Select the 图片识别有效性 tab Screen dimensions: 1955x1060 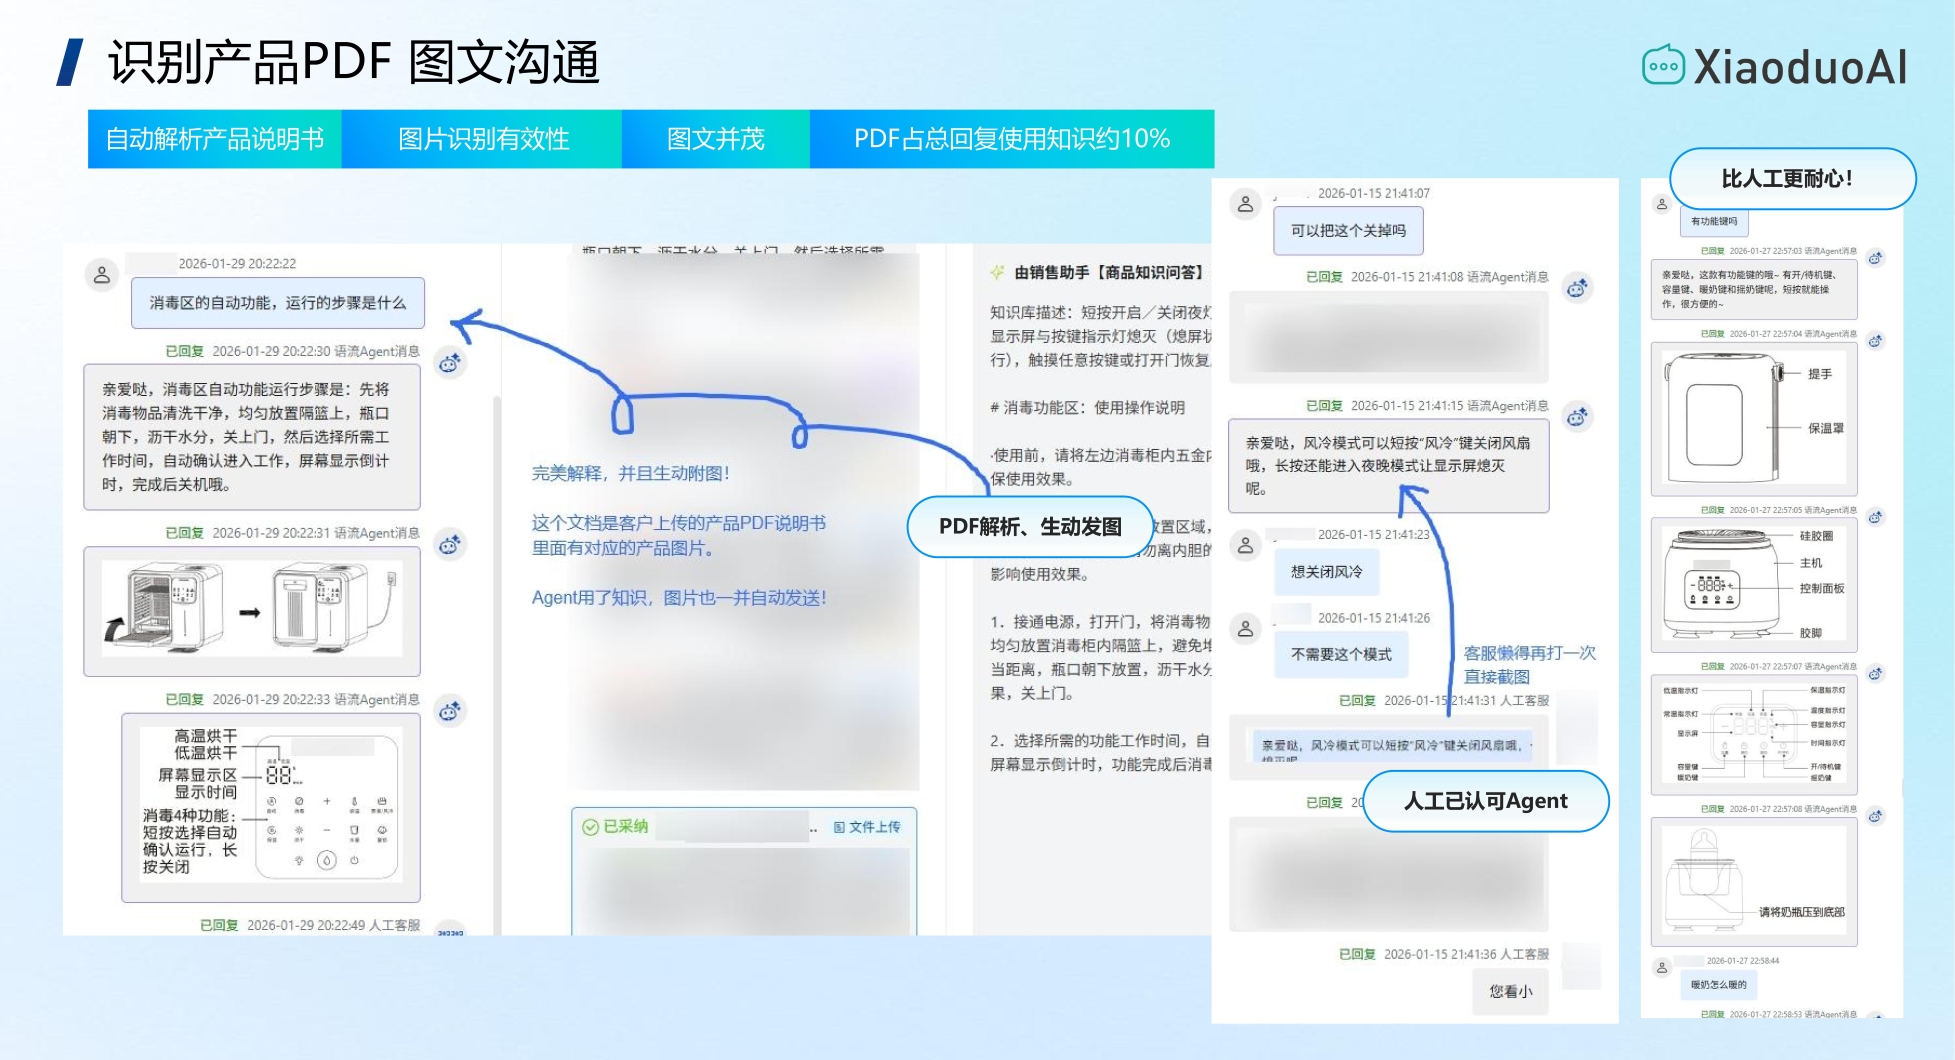[483, 139]
